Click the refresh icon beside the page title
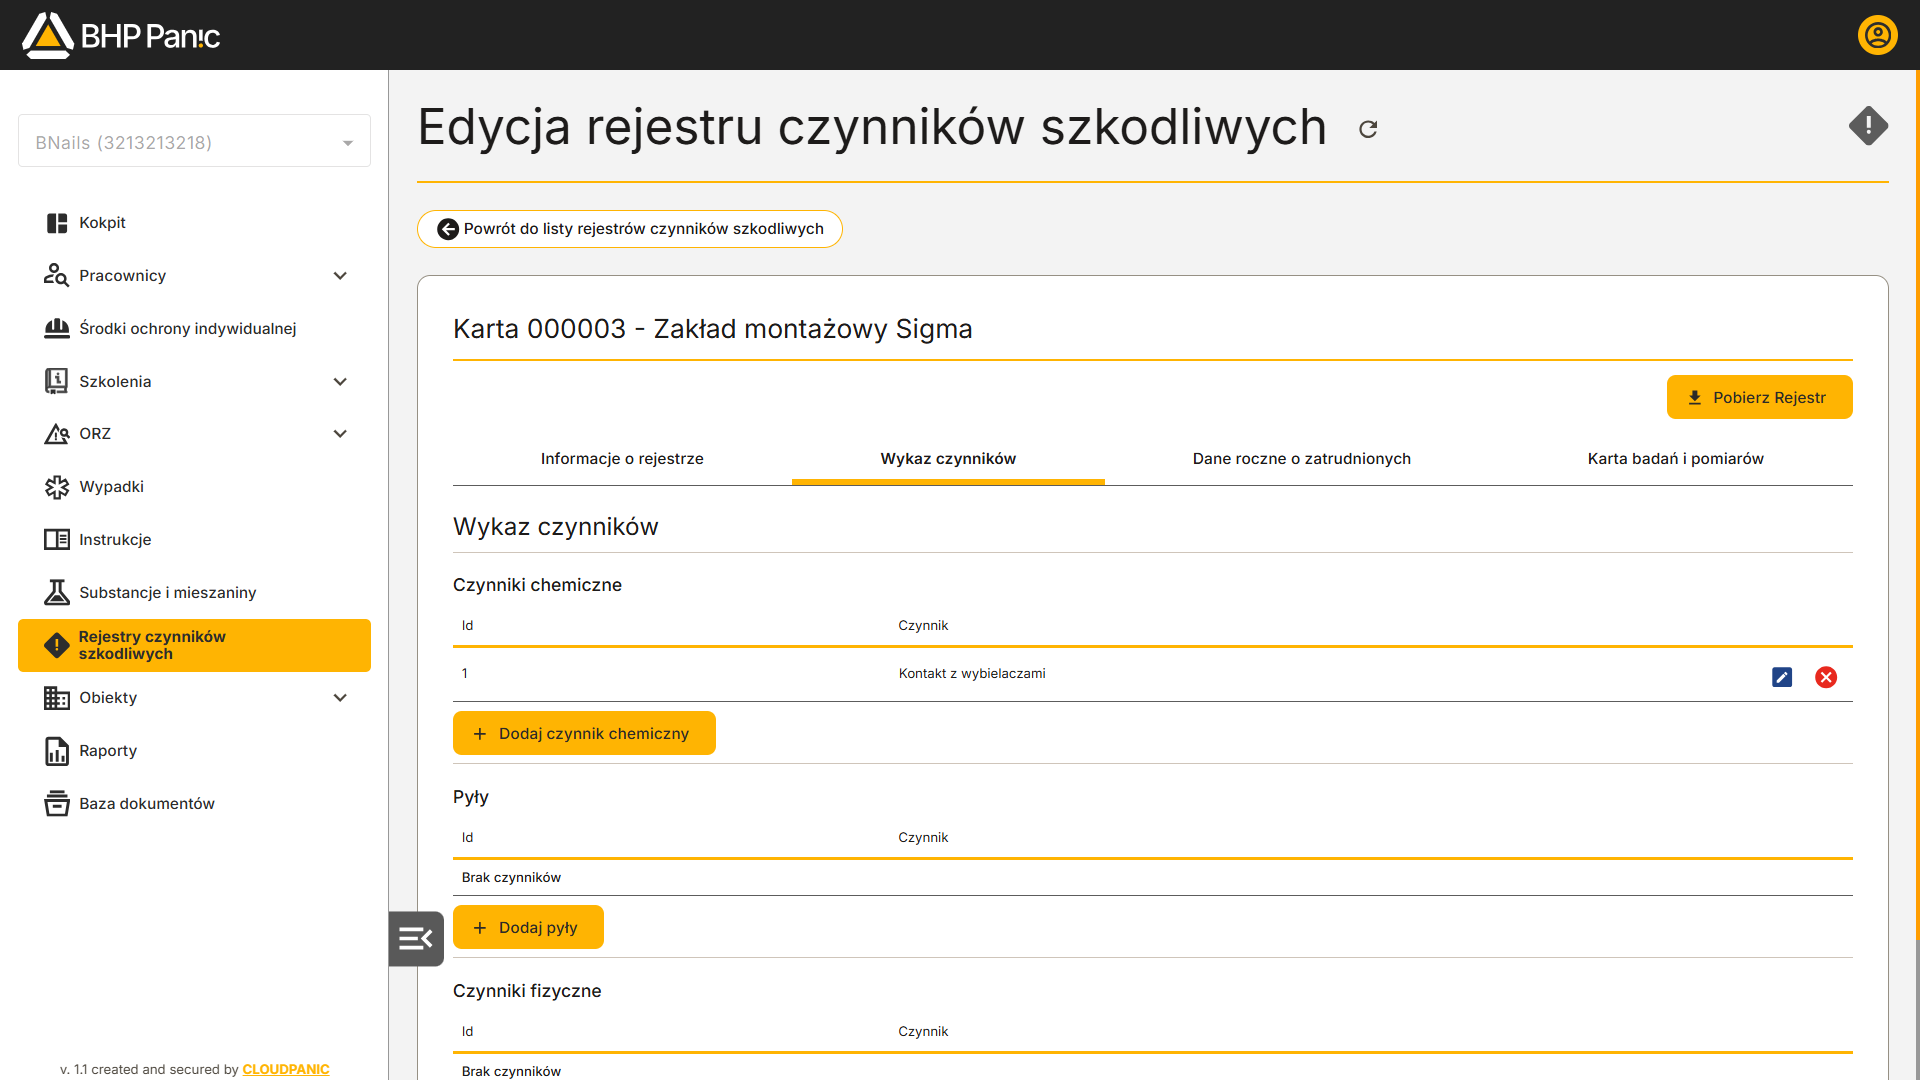Image resolution: width=1920 pixels, height=1080 pixels. click(x=1368, y=129)
